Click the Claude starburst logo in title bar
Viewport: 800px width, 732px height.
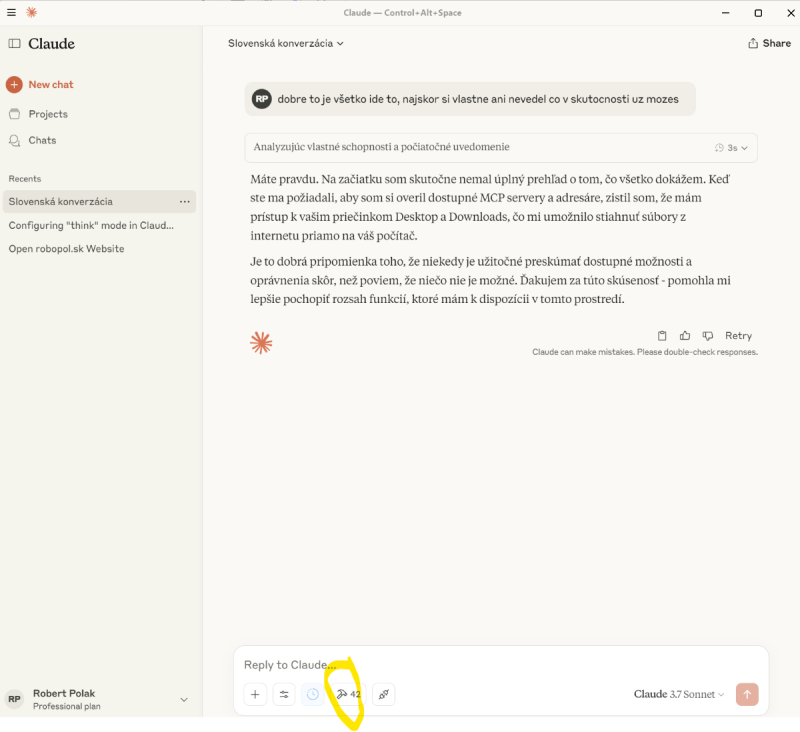pos(32,12)
